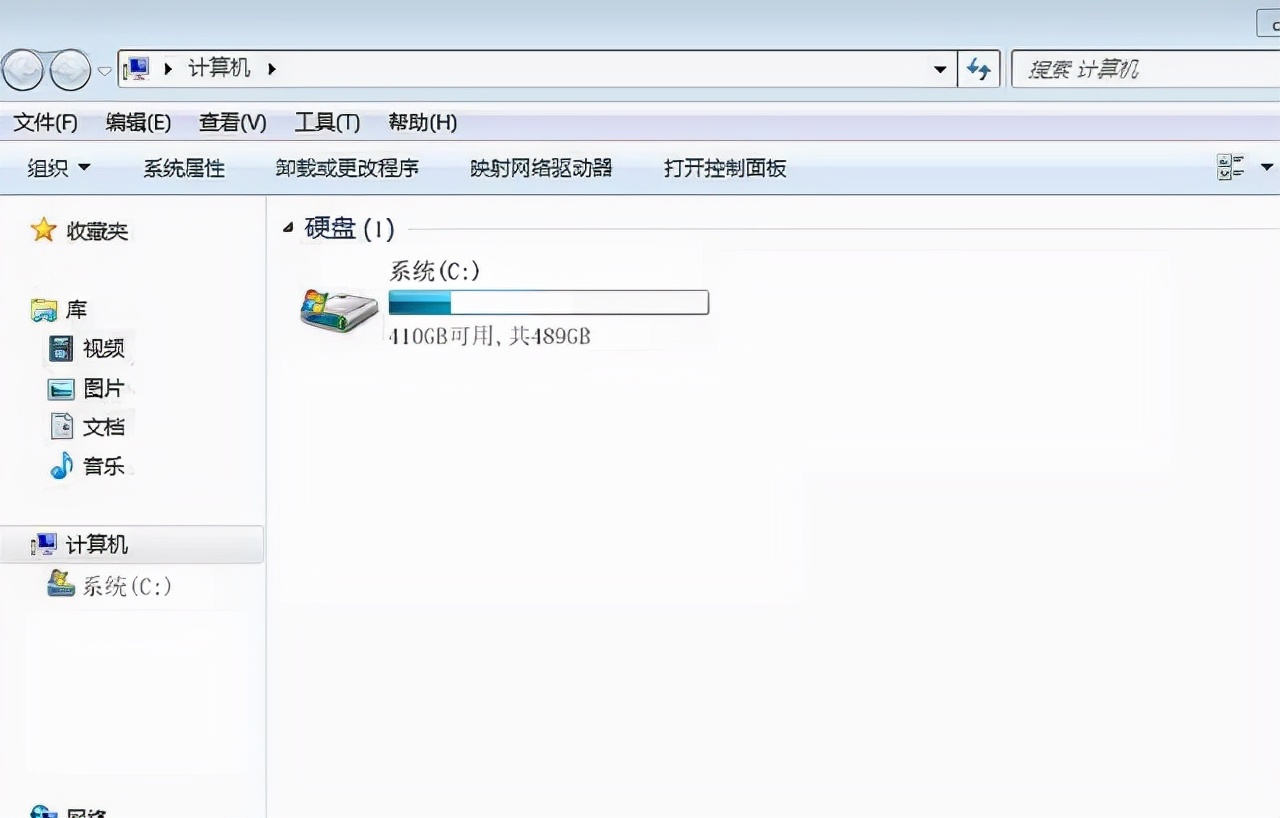
Task: Click the C drive capacity usage bar
Action: [x=548, y=302]
